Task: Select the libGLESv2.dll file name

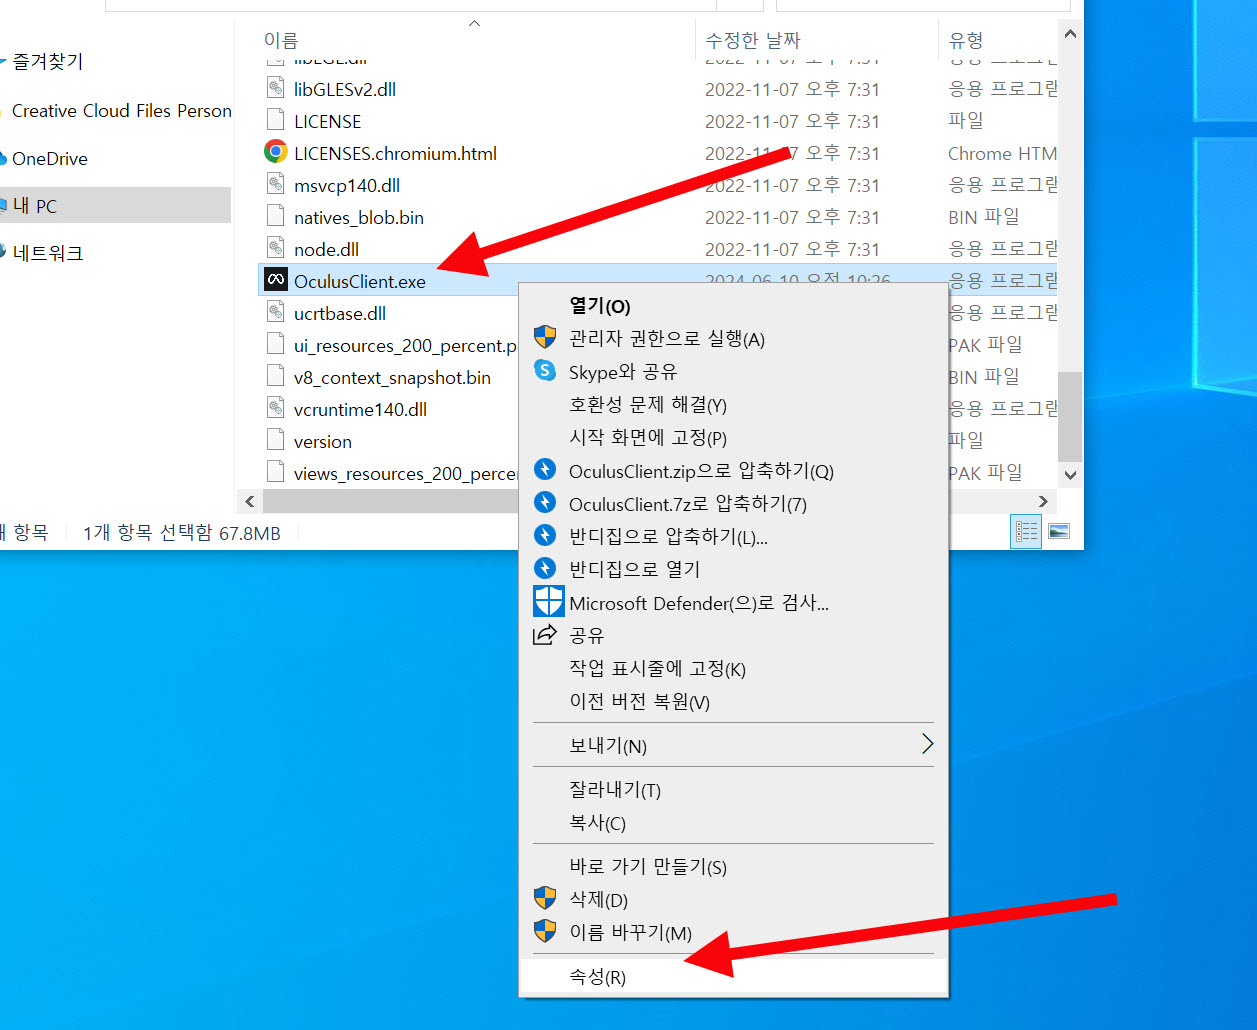Action: coord(345,89)
